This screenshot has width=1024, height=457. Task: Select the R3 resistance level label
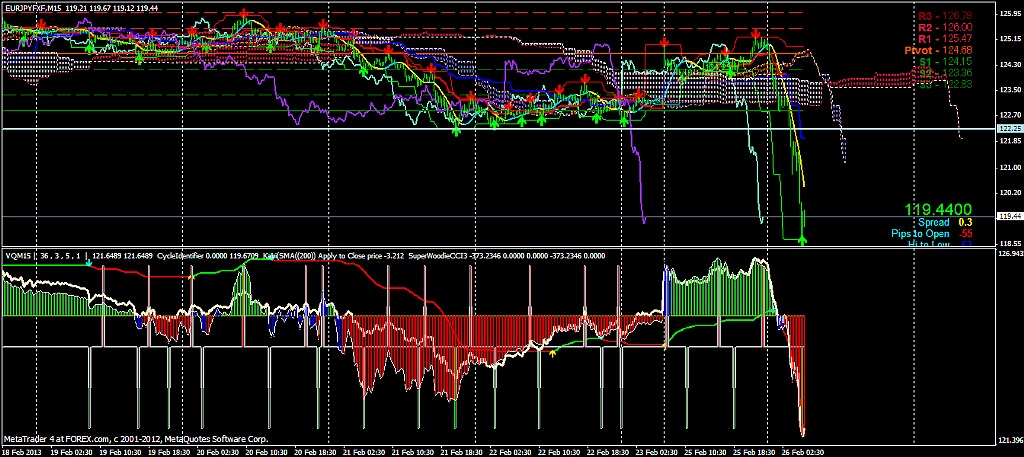point(942,15)
